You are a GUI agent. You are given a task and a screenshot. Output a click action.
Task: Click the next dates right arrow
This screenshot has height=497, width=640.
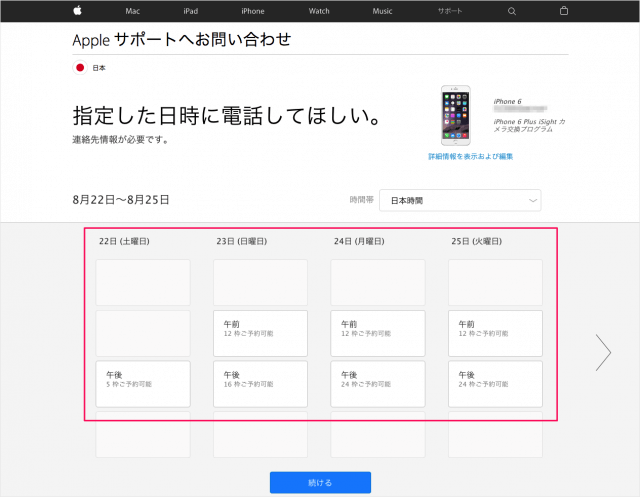(x=603, y=352)
